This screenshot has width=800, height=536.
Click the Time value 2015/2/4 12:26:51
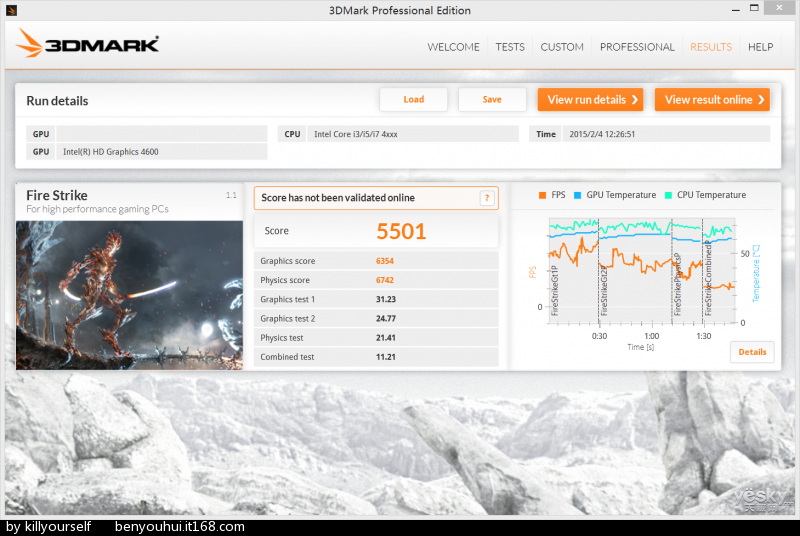666,134
